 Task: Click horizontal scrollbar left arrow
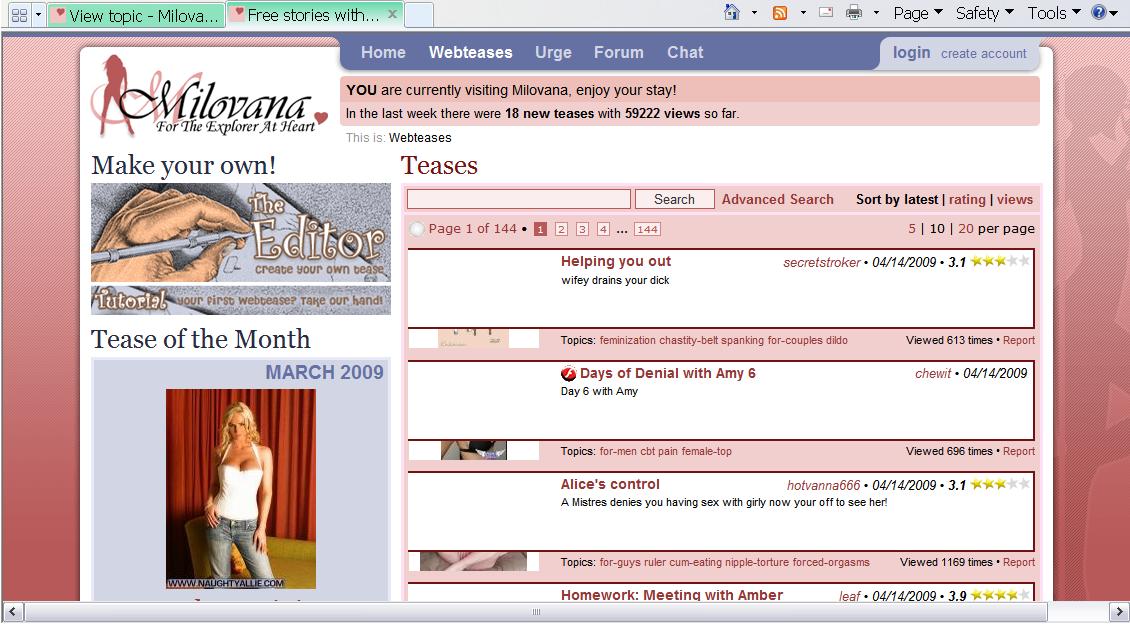[x=13, y=612]
